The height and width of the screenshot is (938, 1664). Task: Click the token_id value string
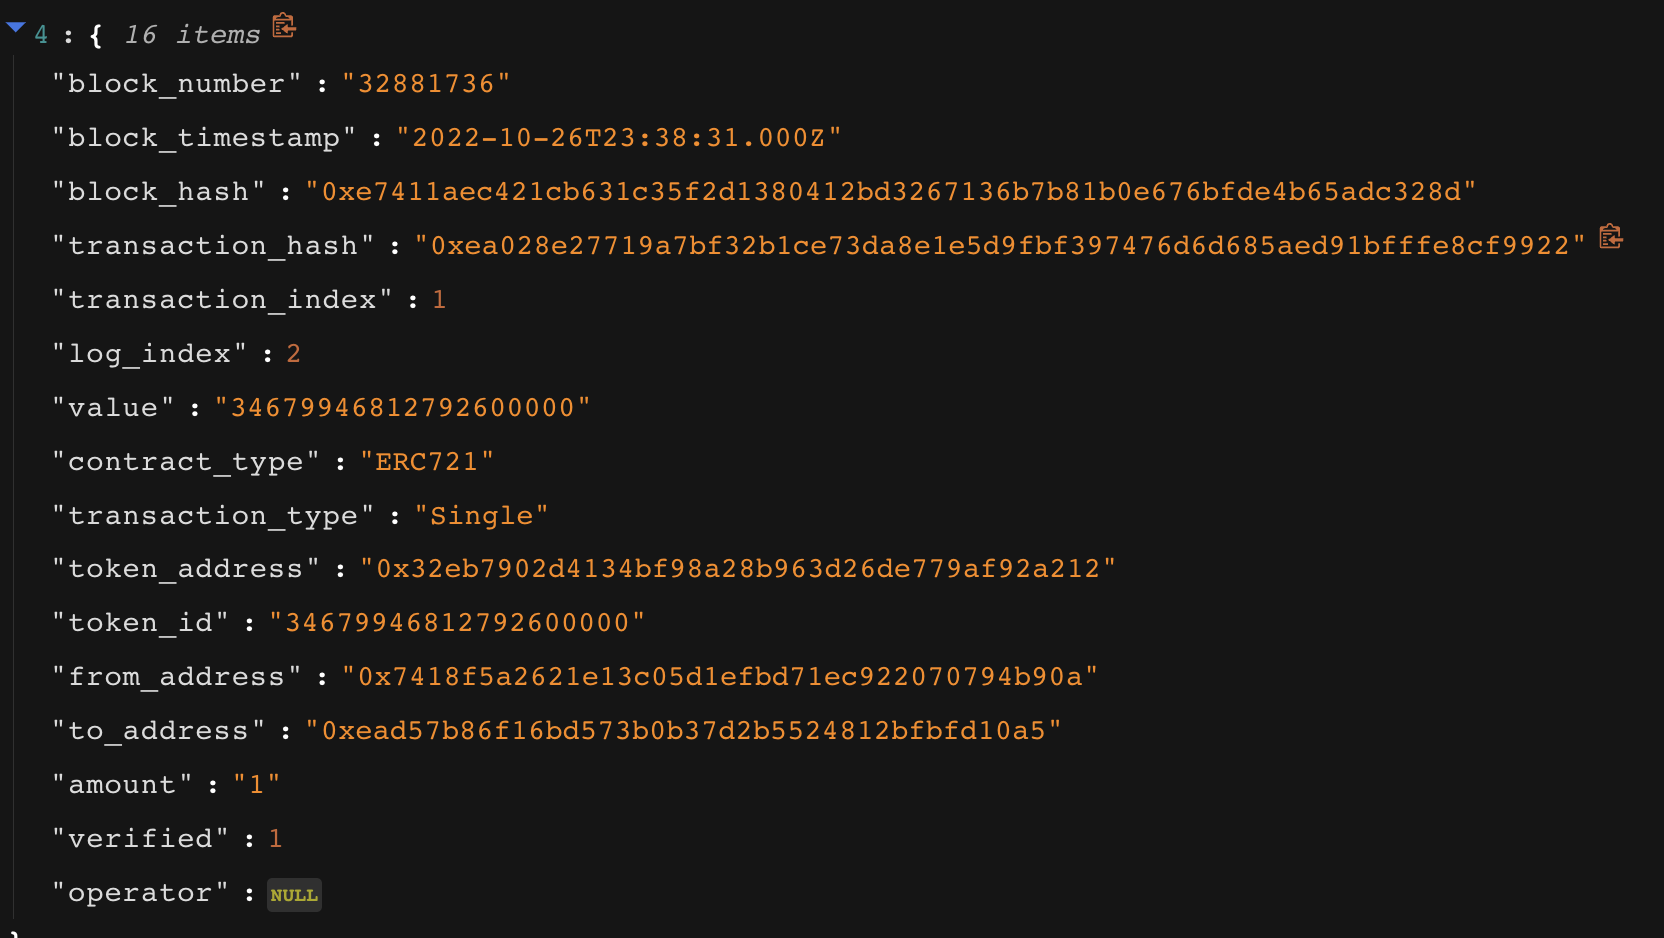pyautogui.click(x=457, y=623)
